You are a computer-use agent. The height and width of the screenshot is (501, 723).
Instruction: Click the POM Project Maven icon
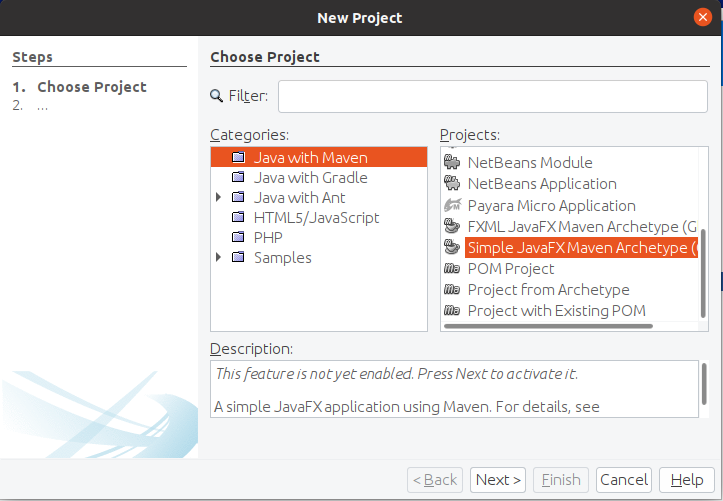pyautogui.click(x=451, y=268)
